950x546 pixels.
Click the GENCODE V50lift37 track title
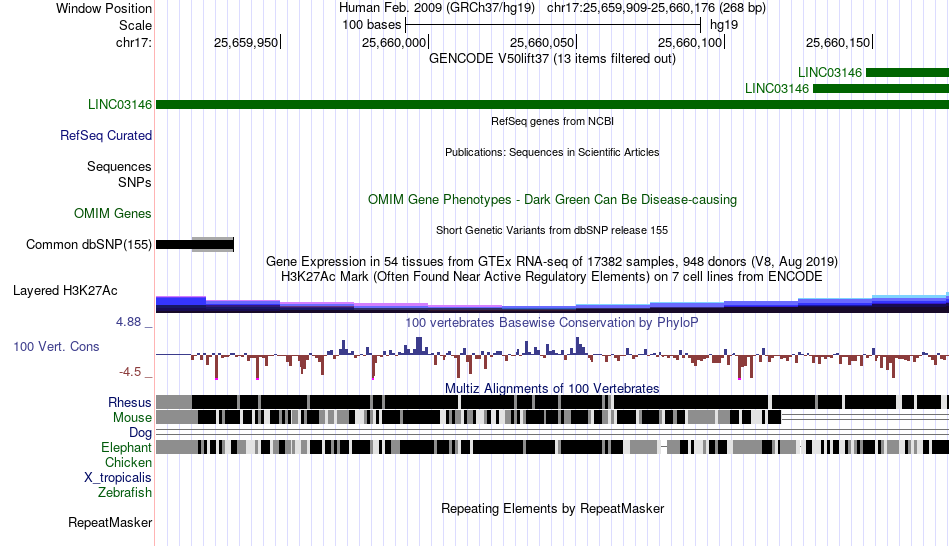tap(552, 59)
